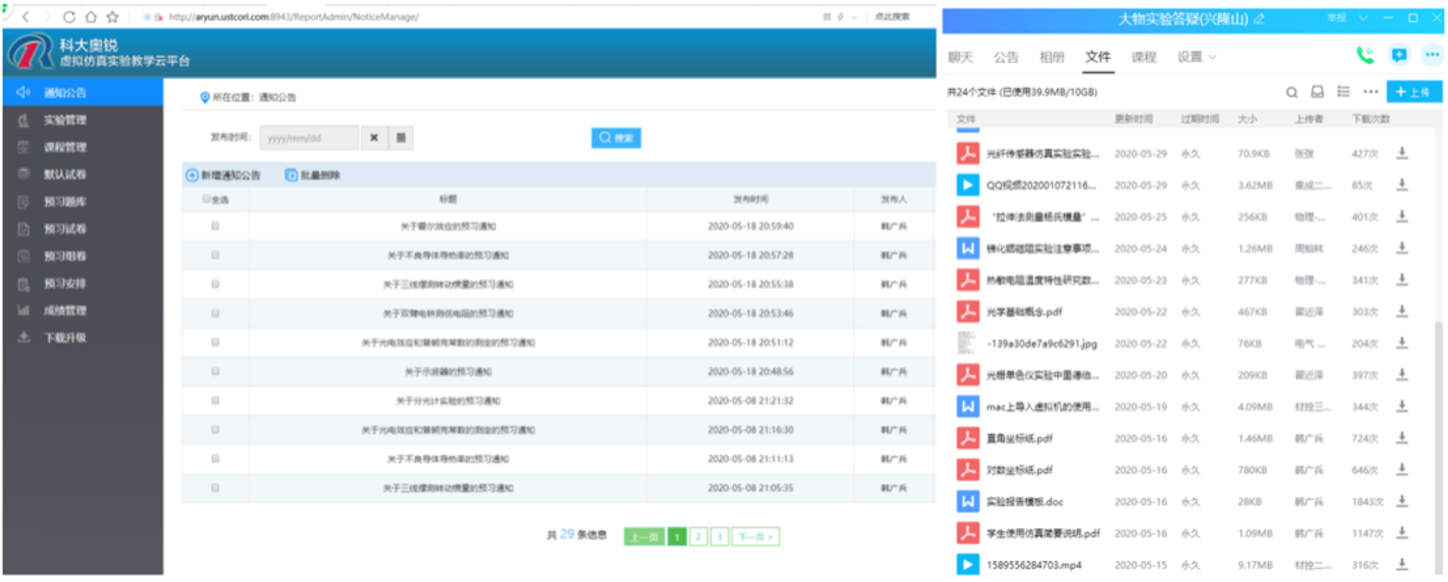Tick the checkbox for the 20:59:40 notice row

pyautogui.click(x=215, y=226)
